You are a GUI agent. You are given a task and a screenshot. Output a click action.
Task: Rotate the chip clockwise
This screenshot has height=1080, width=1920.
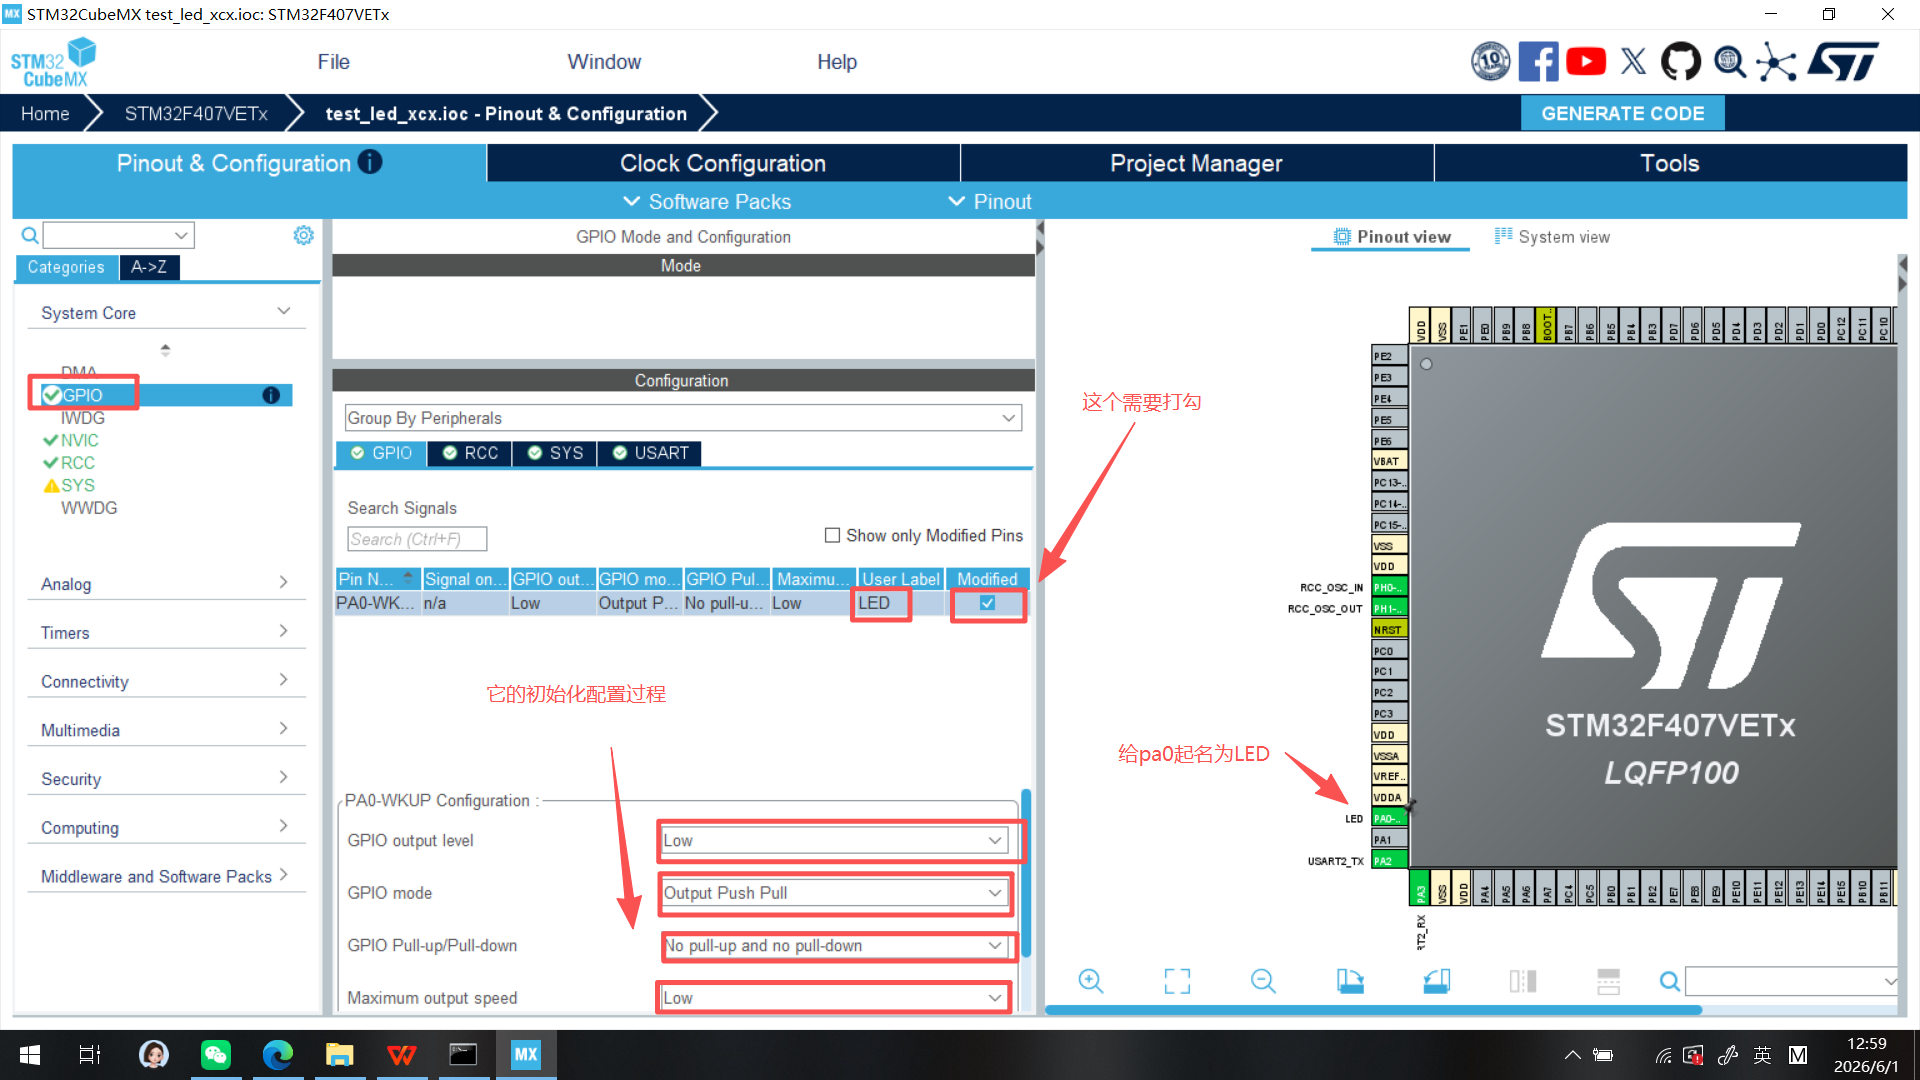pos(1350,981)
